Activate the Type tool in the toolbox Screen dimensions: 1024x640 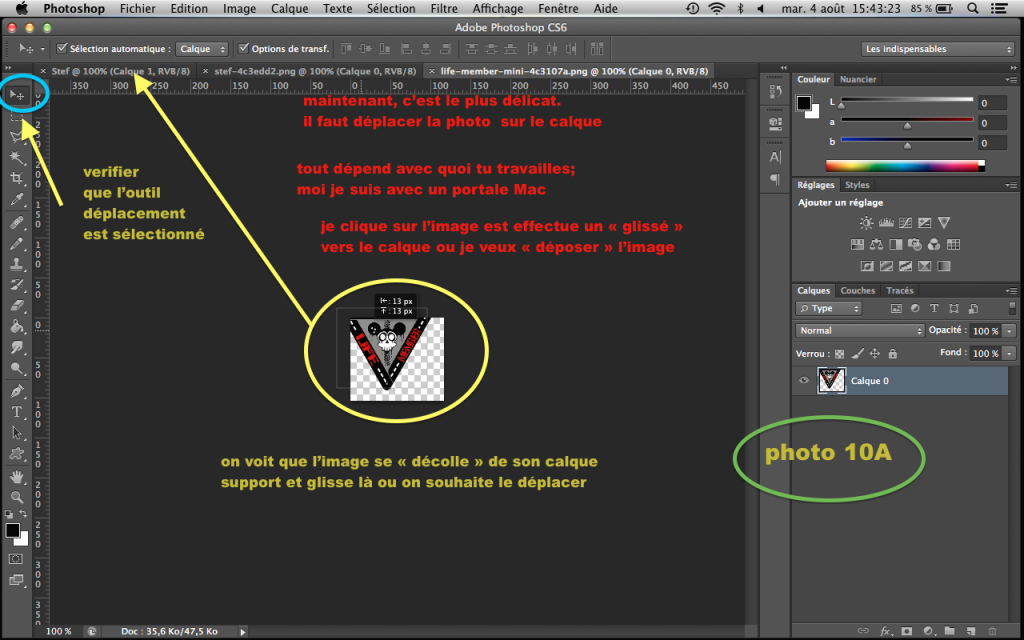17,411
